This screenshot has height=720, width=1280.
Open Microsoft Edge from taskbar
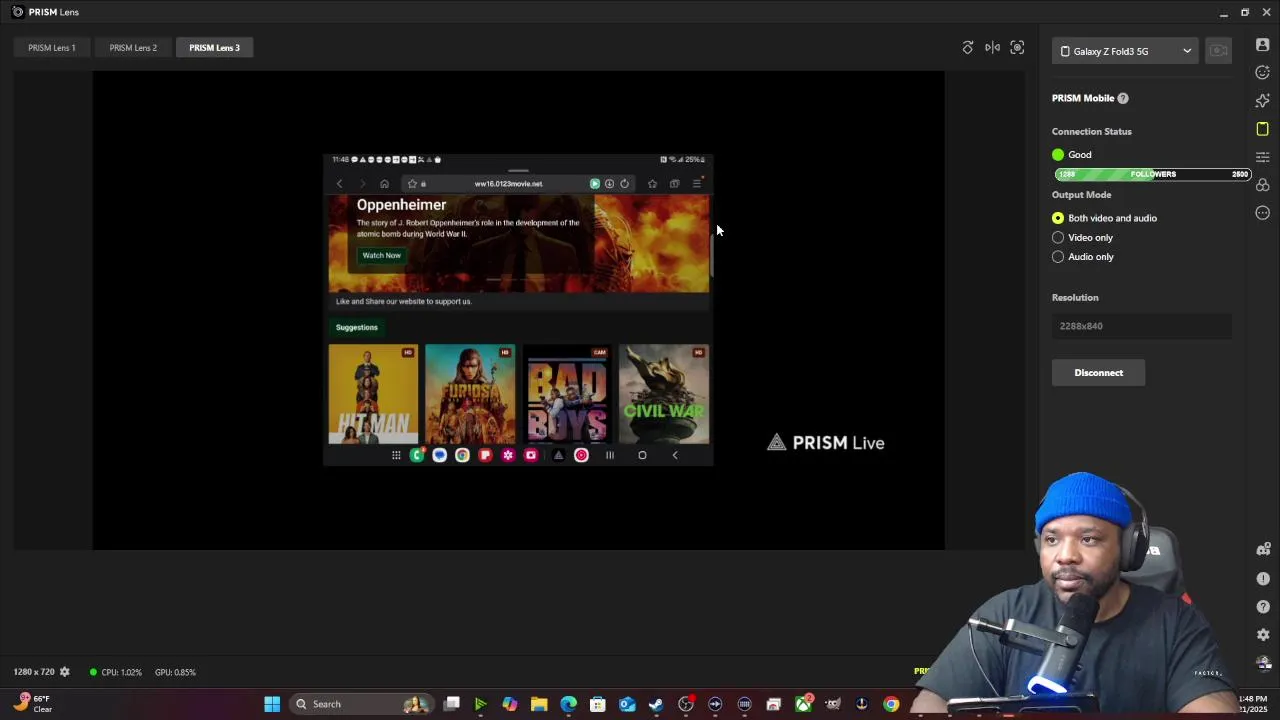(x=568, y=704)
